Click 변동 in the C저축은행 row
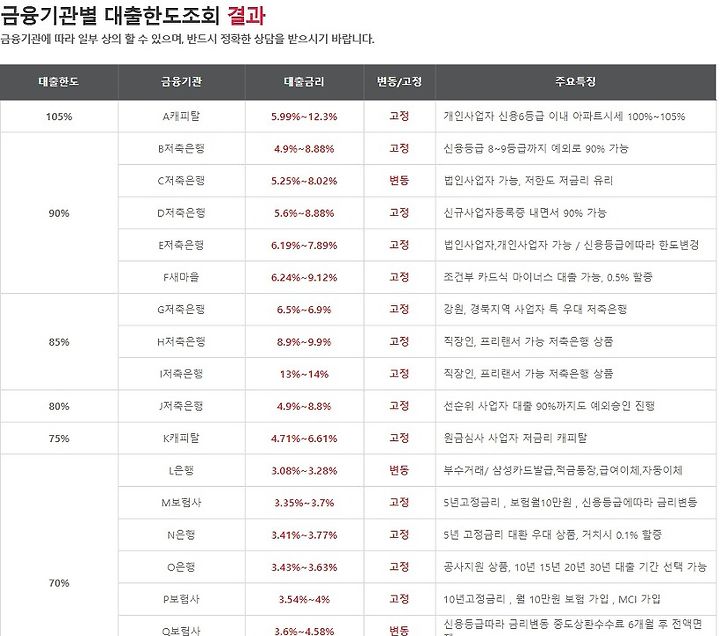 point(399,180)
